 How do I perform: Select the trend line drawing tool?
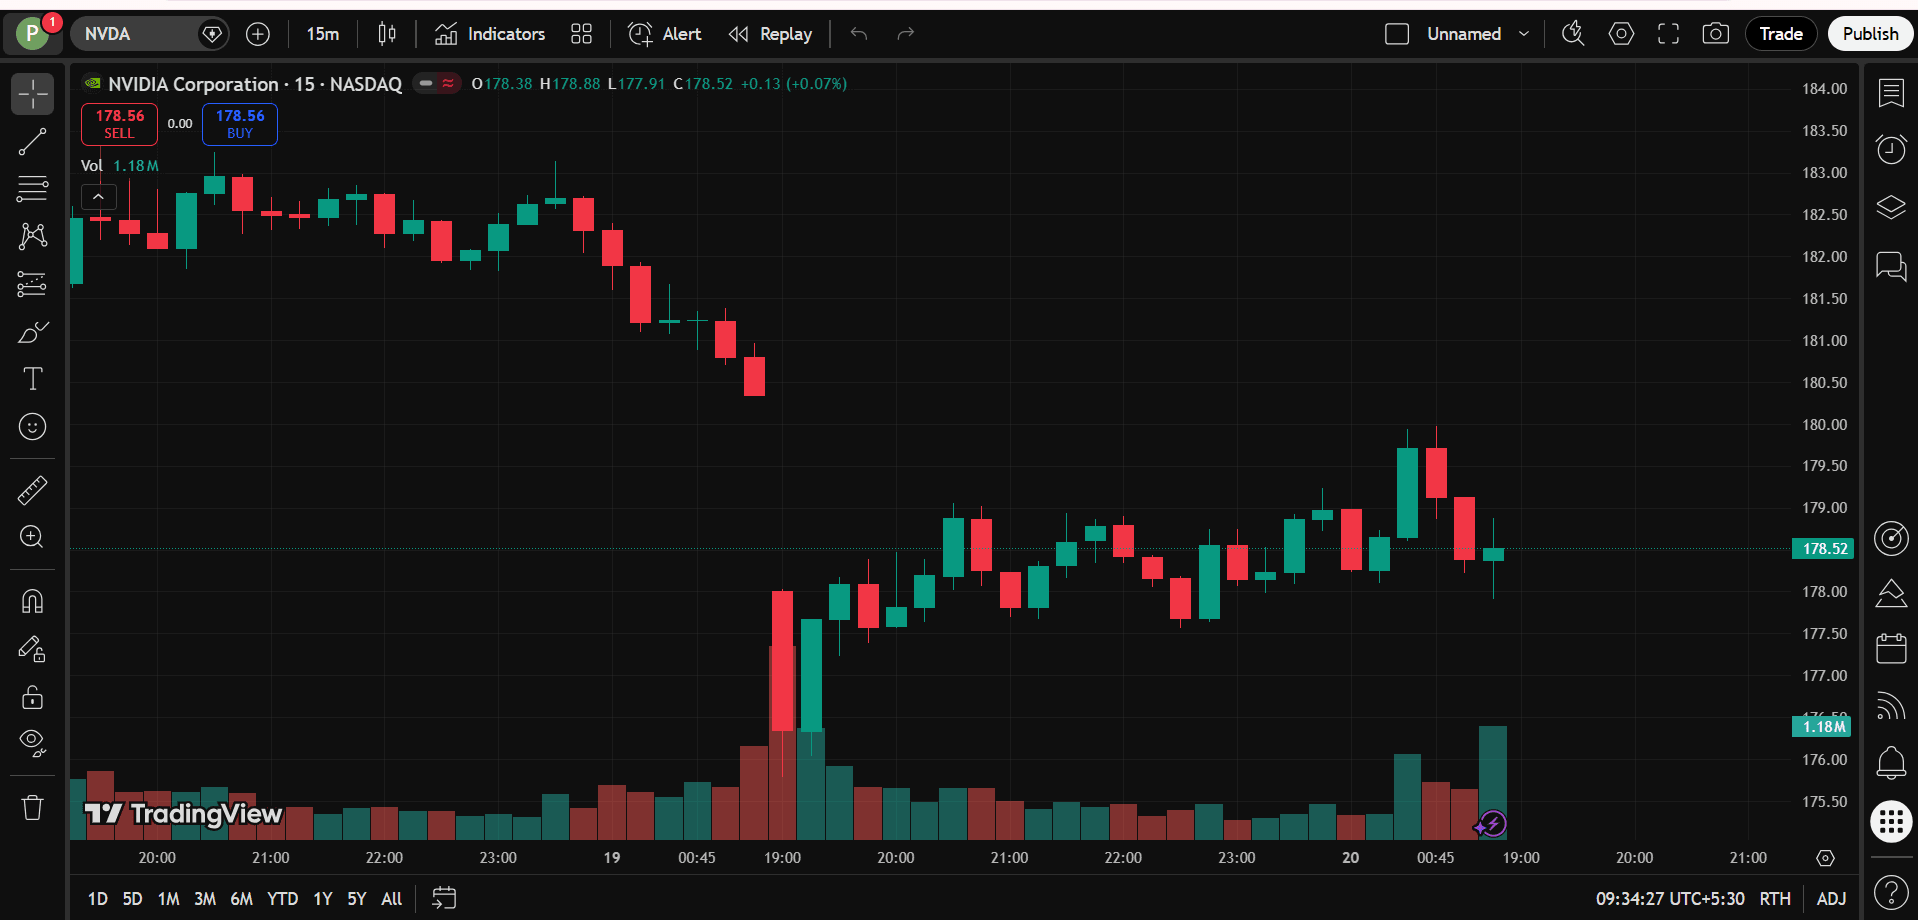click(32, 142)
